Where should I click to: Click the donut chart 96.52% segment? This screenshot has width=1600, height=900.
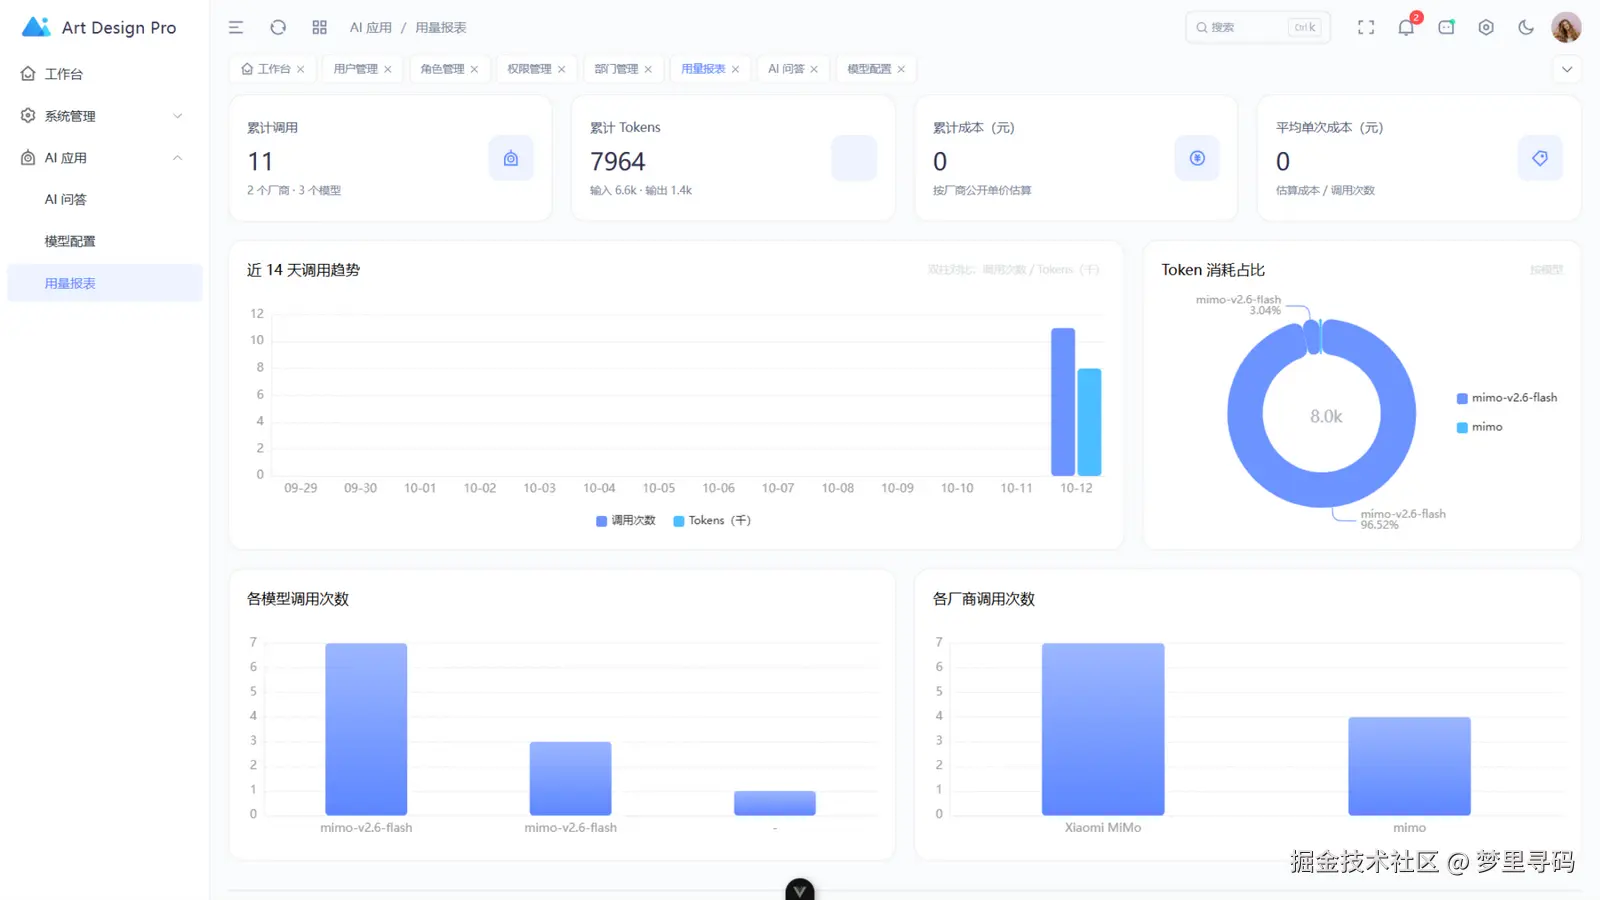point(1322,490)
